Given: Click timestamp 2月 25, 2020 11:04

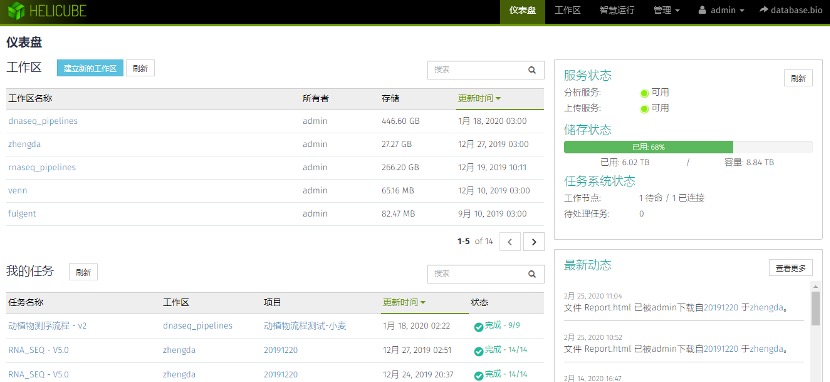Looking at the screenshot, I should [x=593, y=296].
